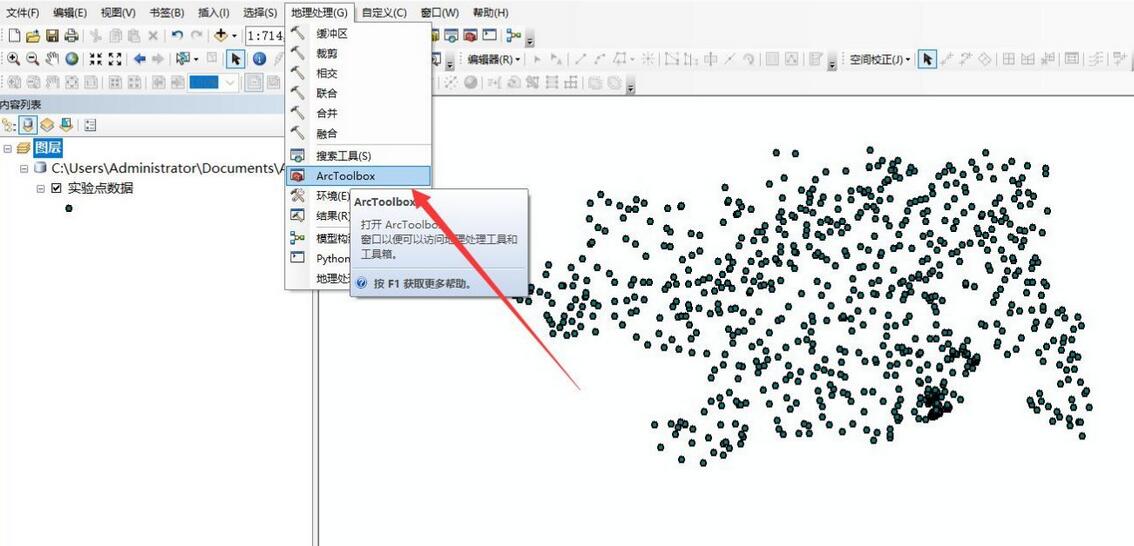The height and width of the screenshot is (546, 1134).
Task: Click fixed zoom in icon
Action: click(x=95, y=59)
